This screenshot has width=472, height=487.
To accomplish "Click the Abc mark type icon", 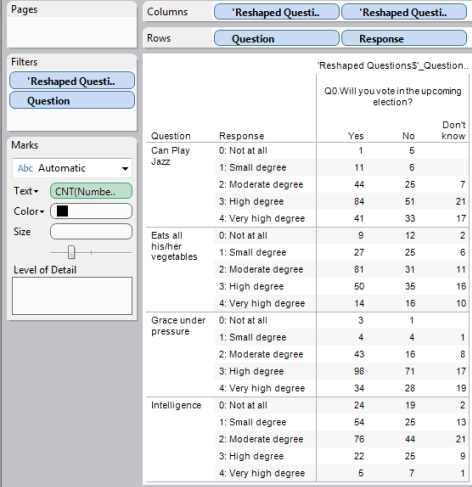I will click(x=25, y=168).
